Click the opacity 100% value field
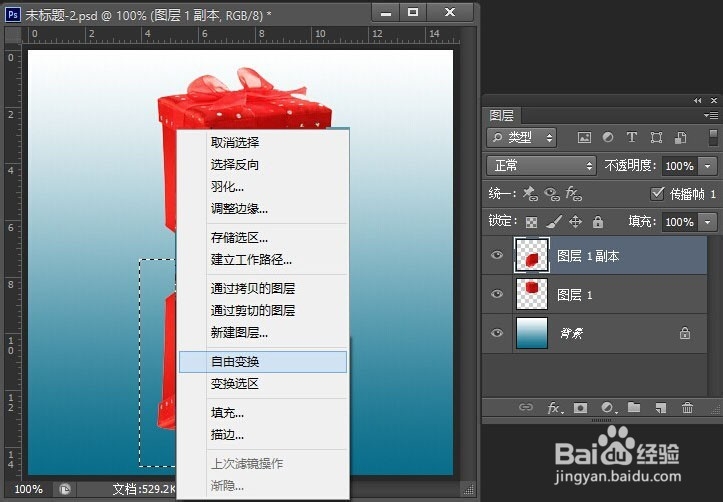 (x=680, y=166)
